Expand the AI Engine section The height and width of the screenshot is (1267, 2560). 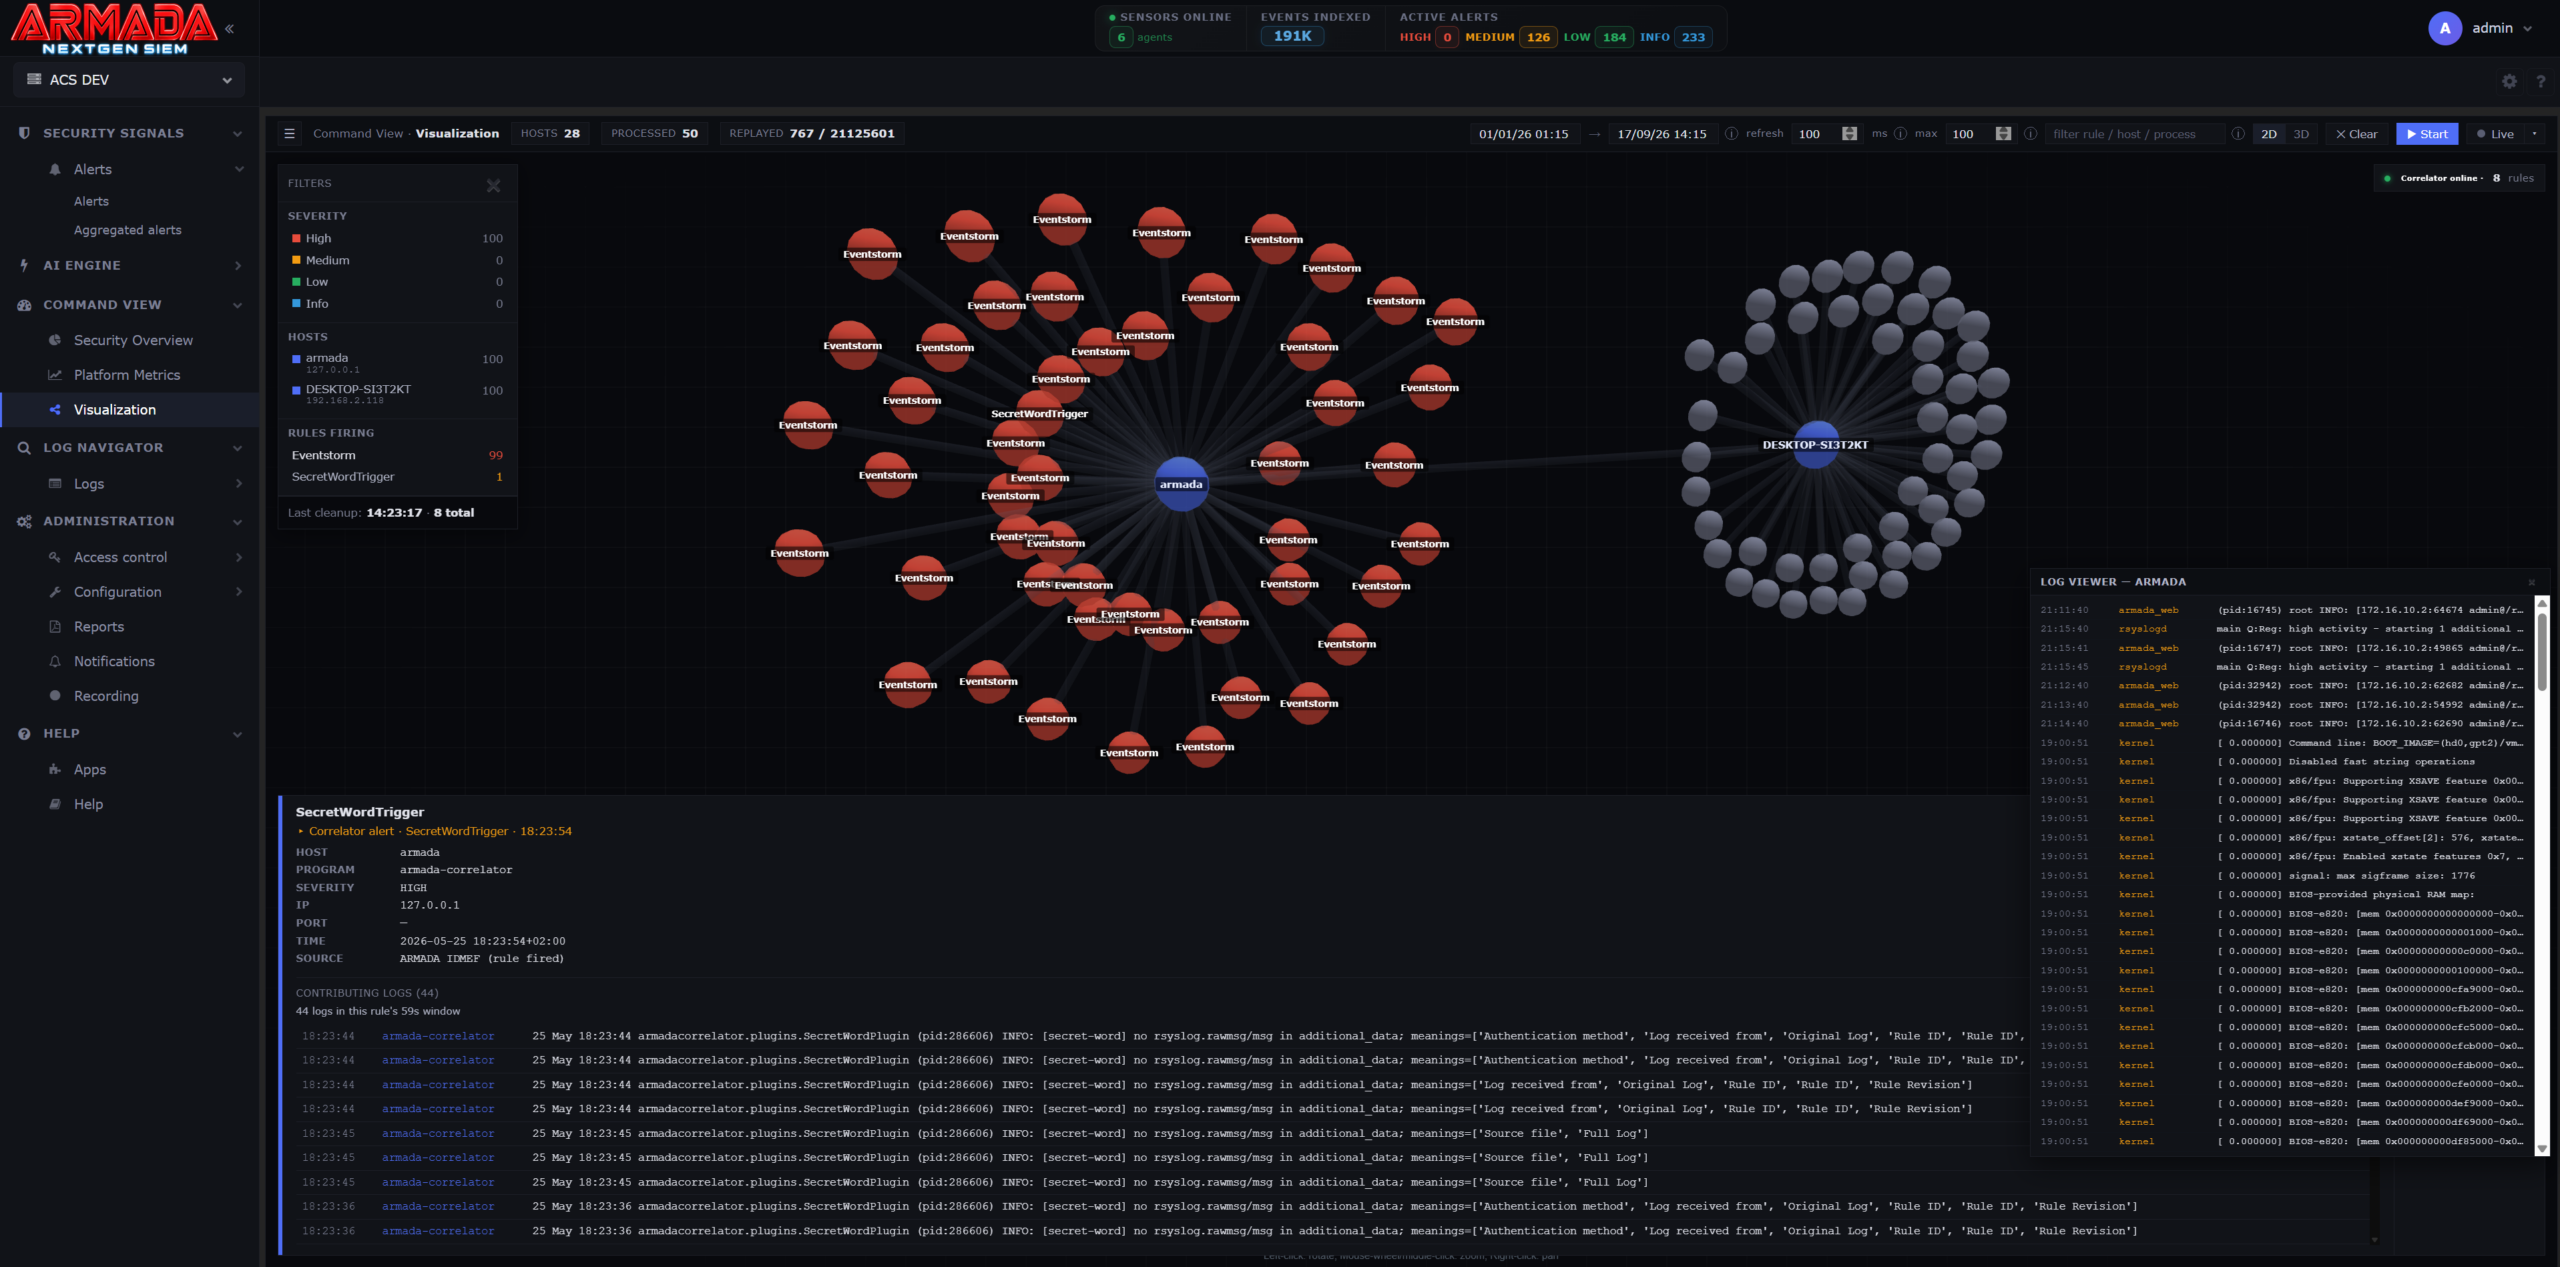(130, 265)
